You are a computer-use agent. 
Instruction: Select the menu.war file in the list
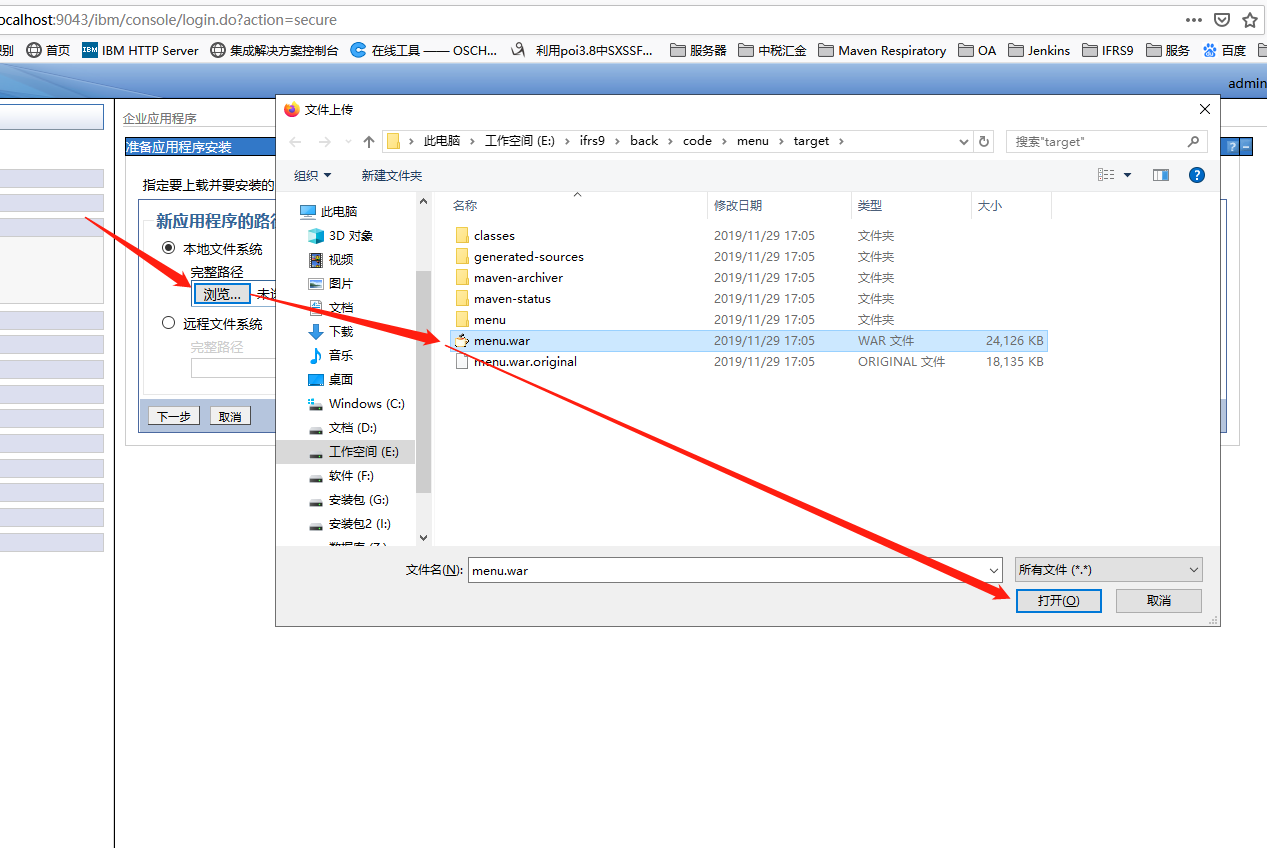click(x=502, y=340)
